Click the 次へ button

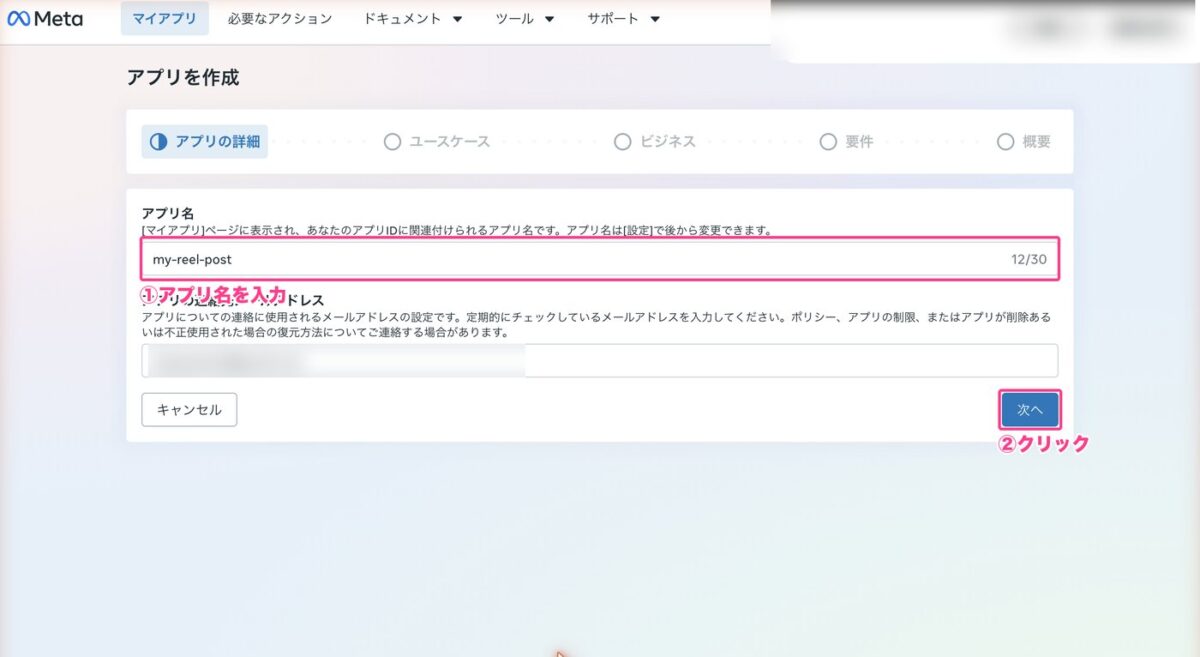point(1030,410)
